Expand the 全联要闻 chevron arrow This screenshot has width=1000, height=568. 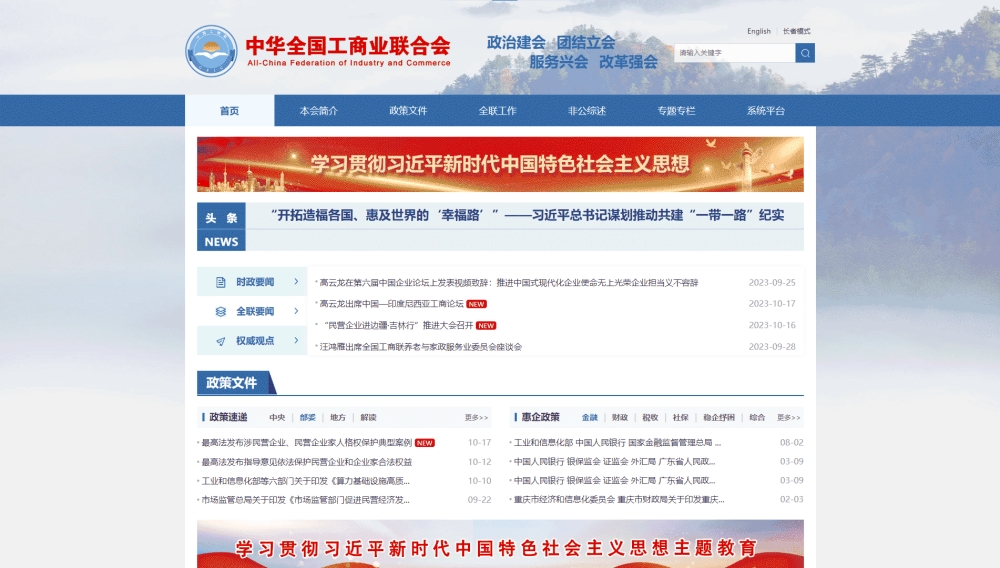(296, 311)
